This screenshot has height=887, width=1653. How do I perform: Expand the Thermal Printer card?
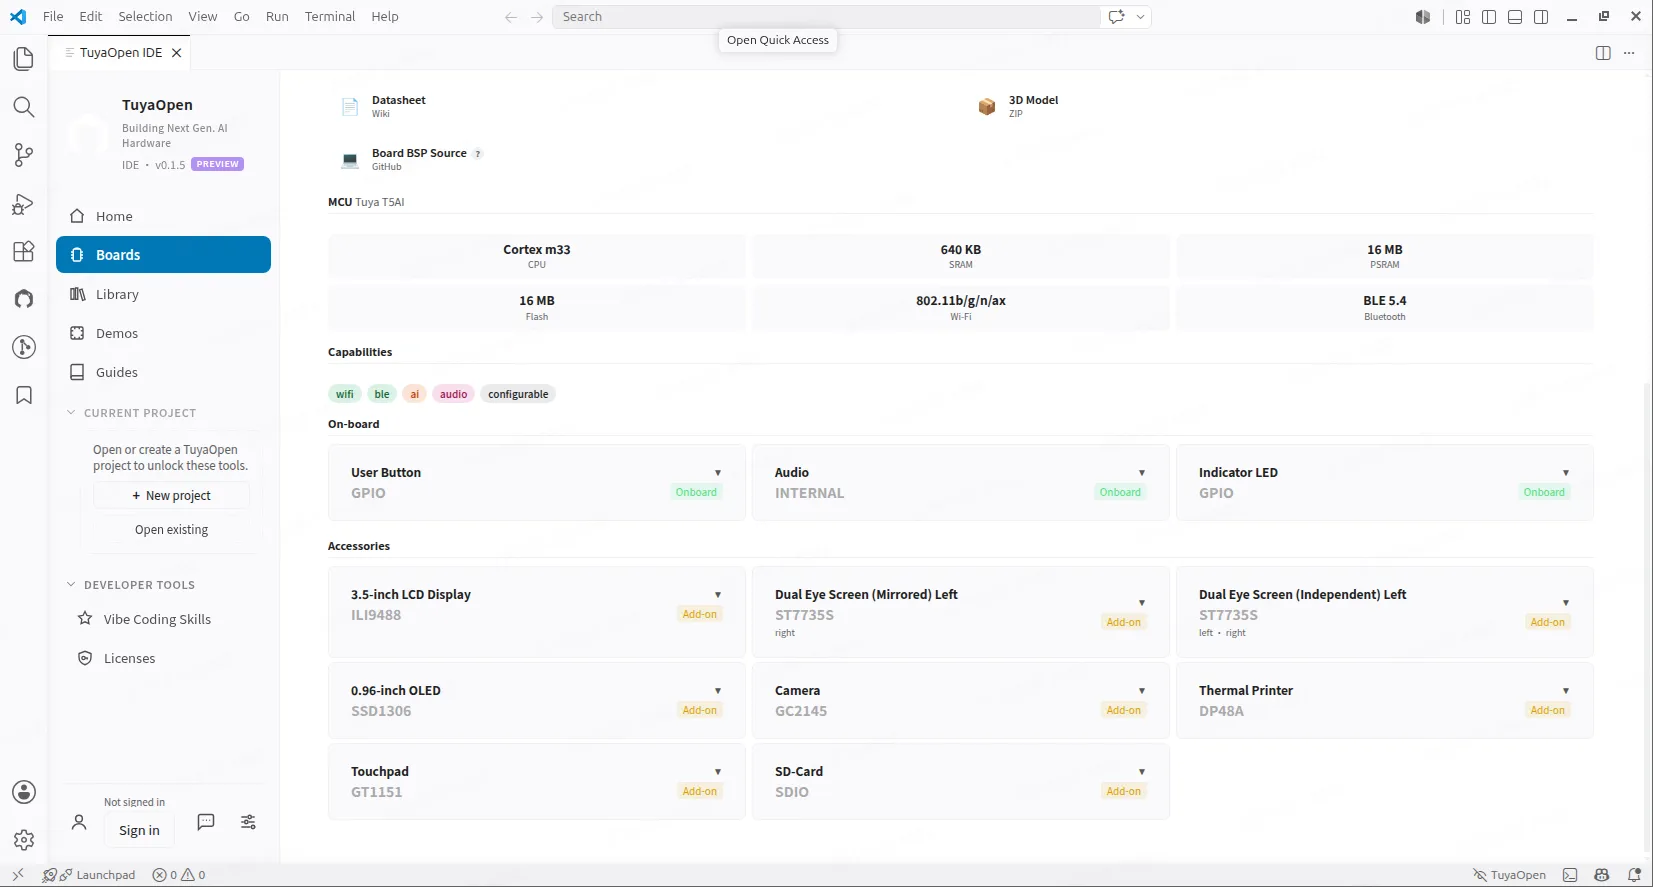1566,691
